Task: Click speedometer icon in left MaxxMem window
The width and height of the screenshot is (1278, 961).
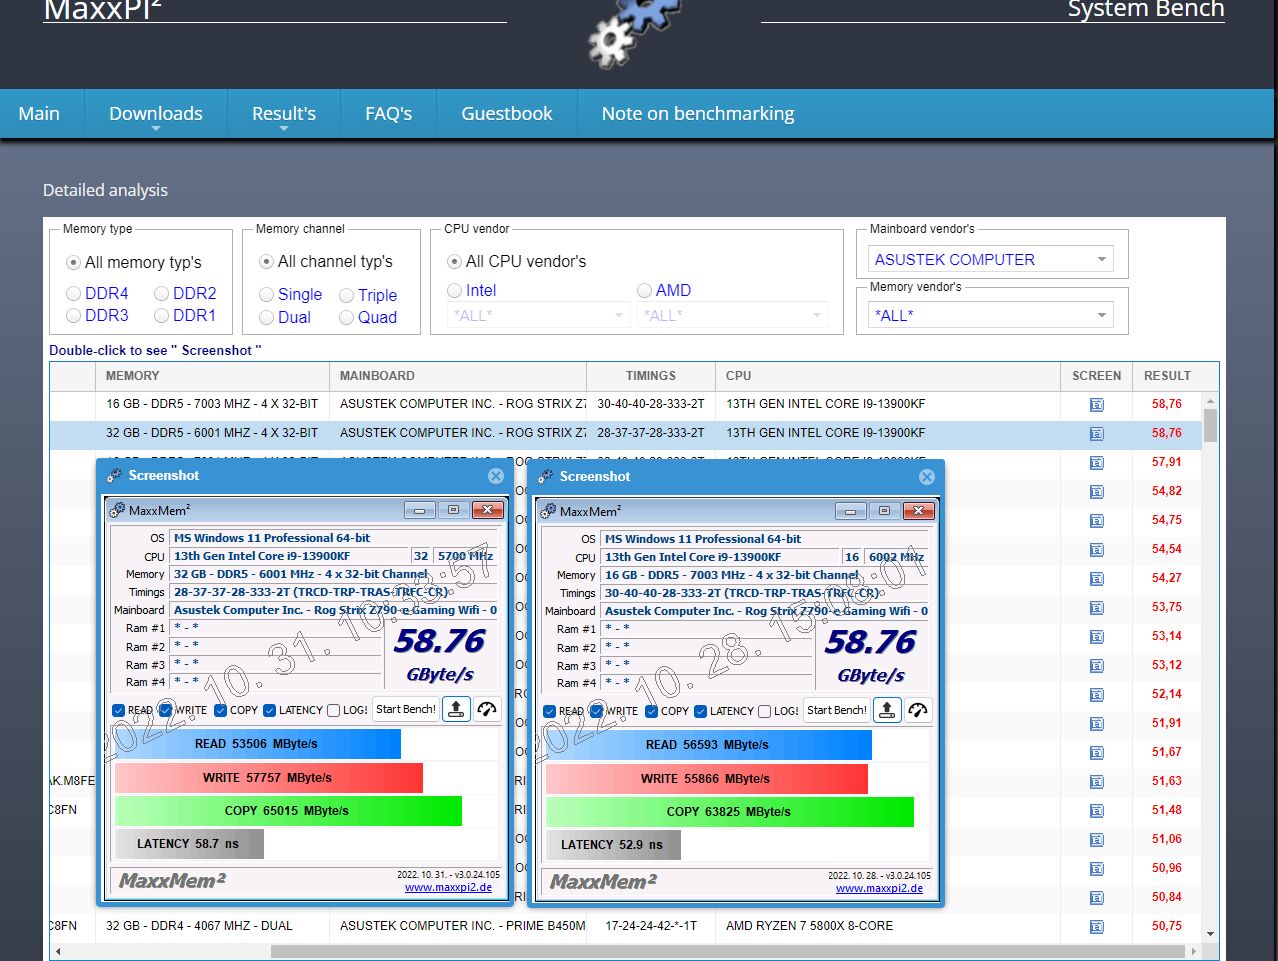Action: [x=487, y=709]
